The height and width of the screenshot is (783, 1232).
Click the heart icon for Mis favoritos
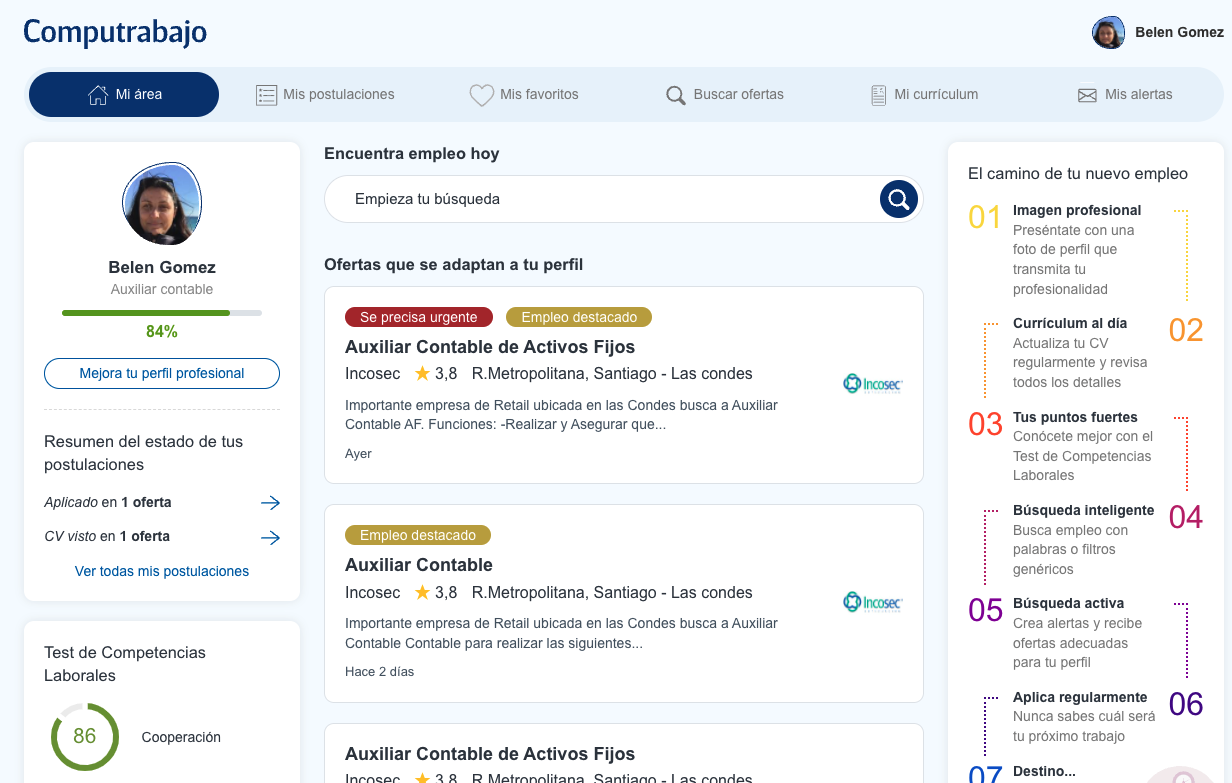click(x=482, y=95)
